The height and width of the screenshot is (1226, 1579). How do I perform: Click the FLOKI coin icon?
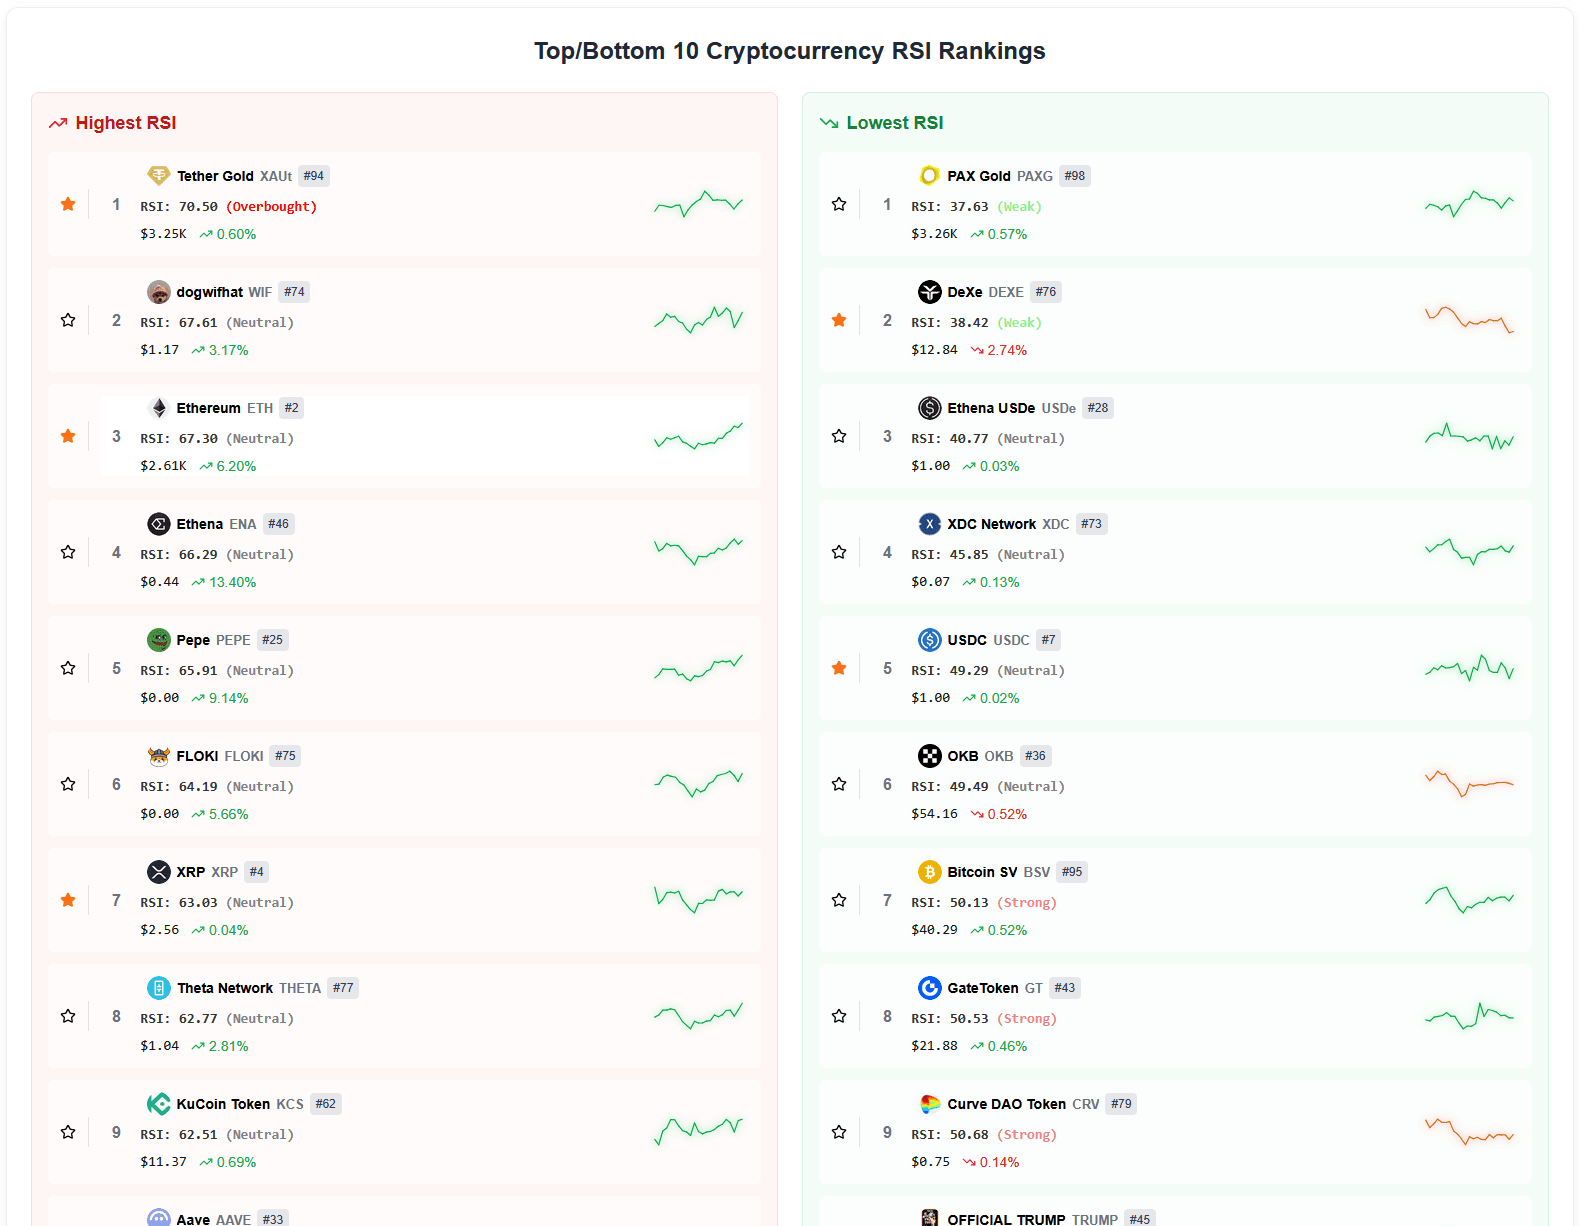(x=158, y=756)
